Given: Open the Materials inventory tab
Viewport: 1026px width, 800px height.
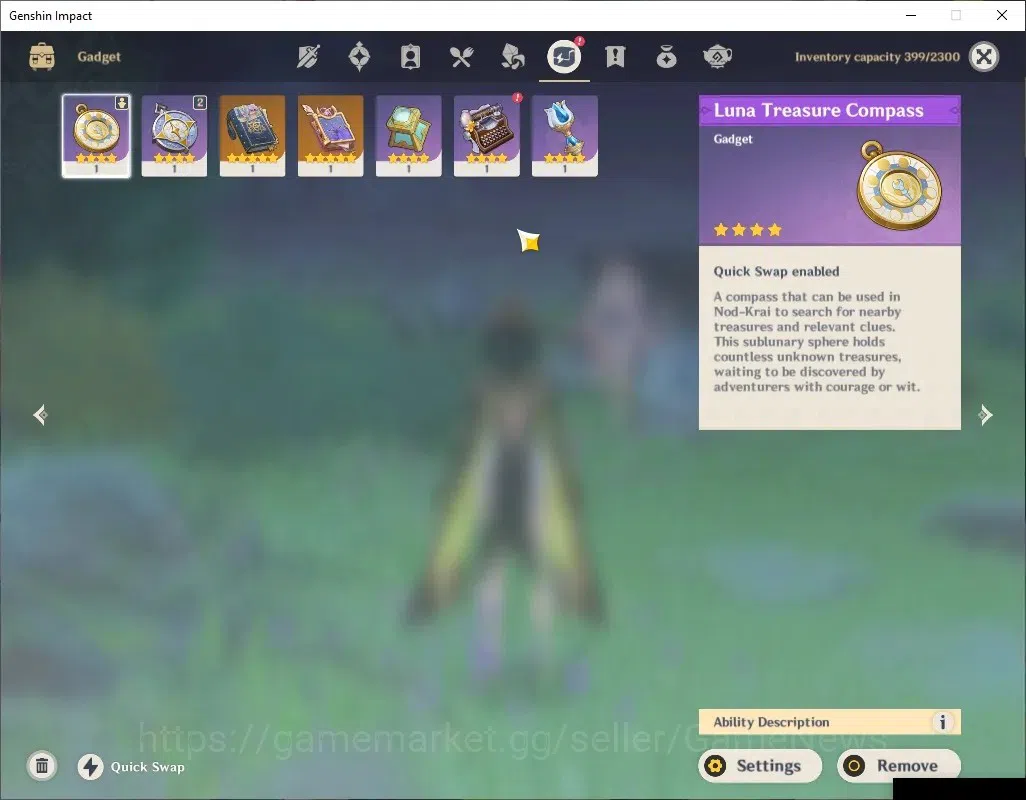Looking at the screenshot, I should click(x=512, y=57).
